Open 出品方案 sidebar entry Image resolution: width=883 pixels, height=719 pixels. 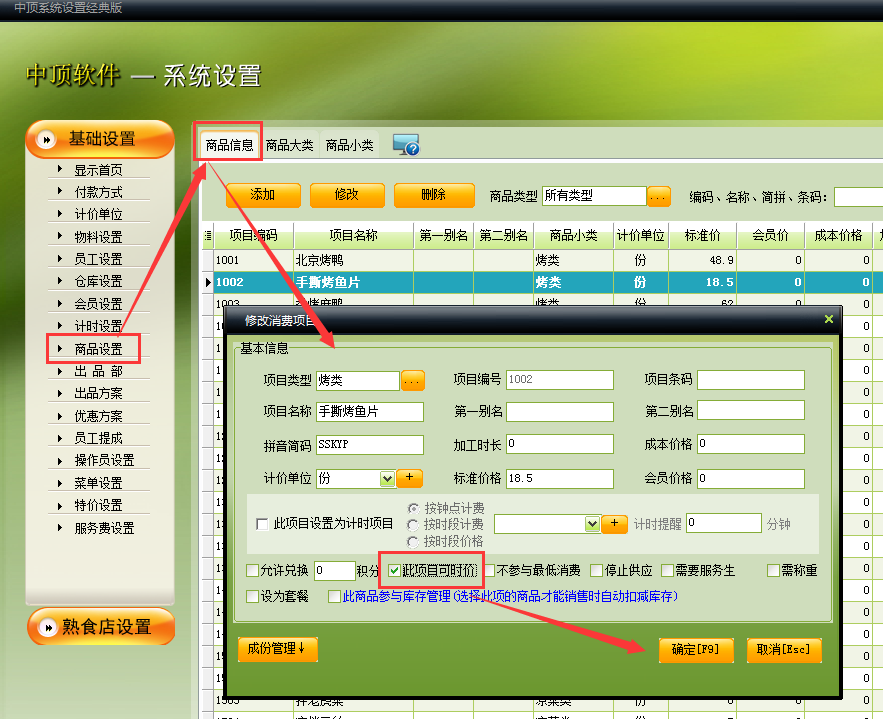click(x=99, y=393)
